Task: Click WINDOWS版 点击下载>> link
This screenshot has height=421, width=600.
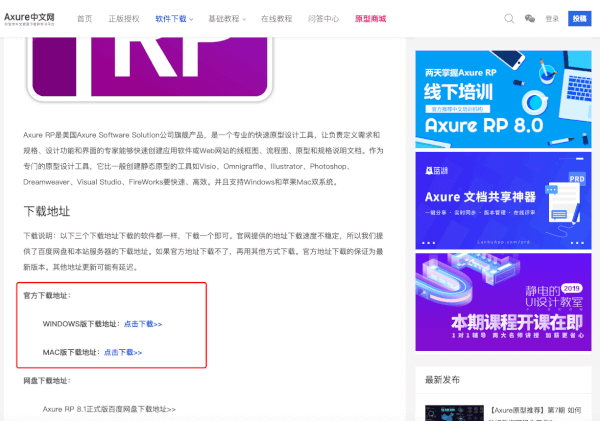Action: pyautogui.click(x=143, y=324)
